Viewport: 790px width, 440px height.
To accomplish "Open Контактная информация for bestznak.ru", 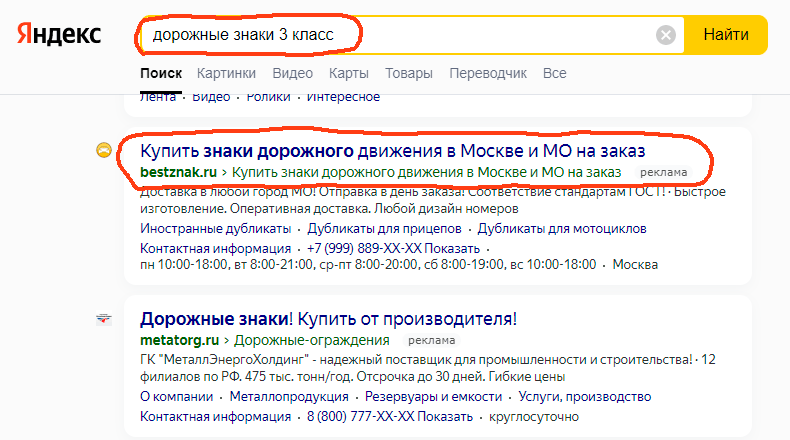I will click(216, 248).
